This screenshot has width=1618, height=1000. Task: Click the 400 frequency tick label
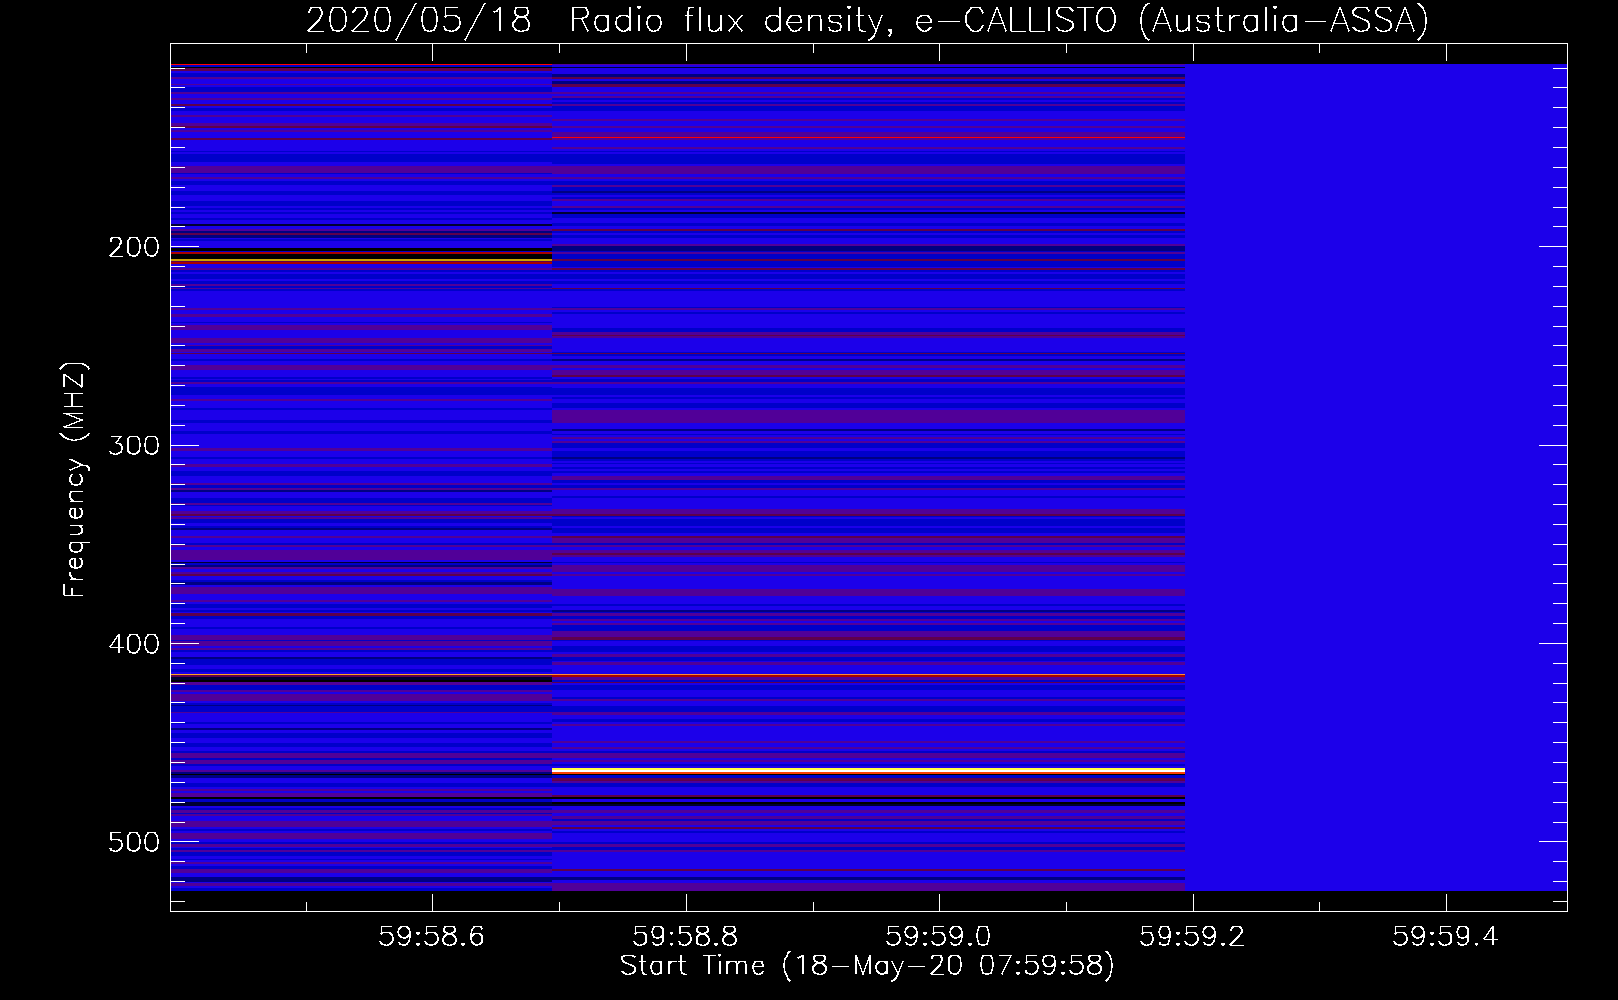pyautogui.click(x=134, y=644)
